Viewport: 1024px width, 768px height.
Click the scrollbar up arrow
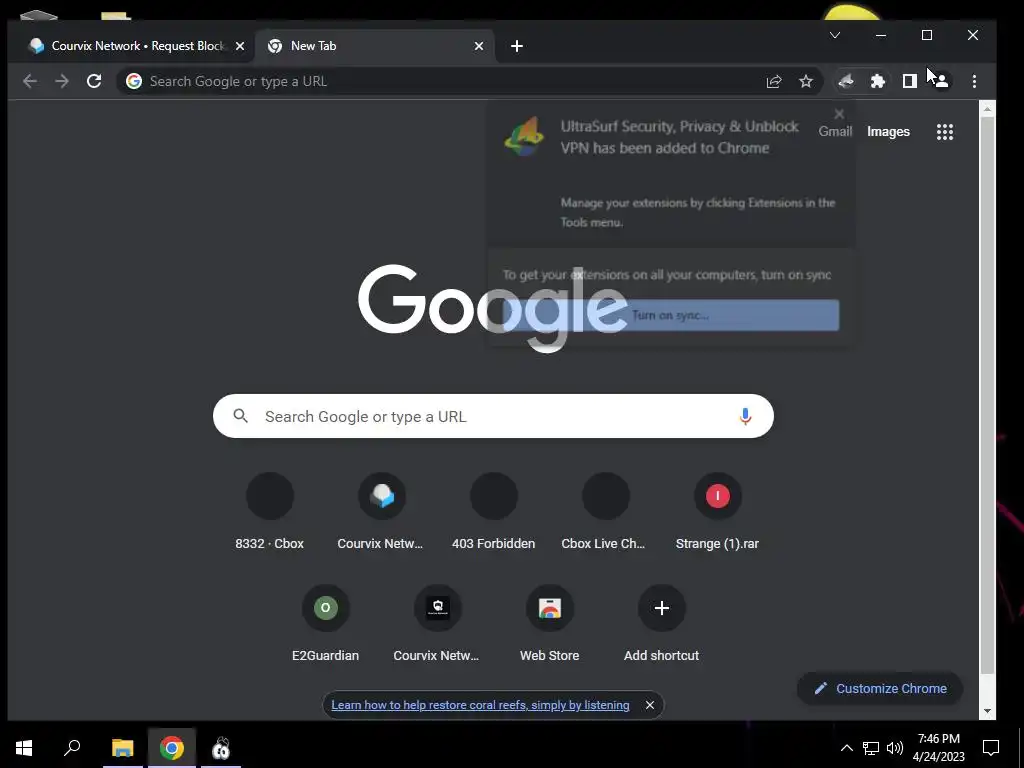[987, 108]
